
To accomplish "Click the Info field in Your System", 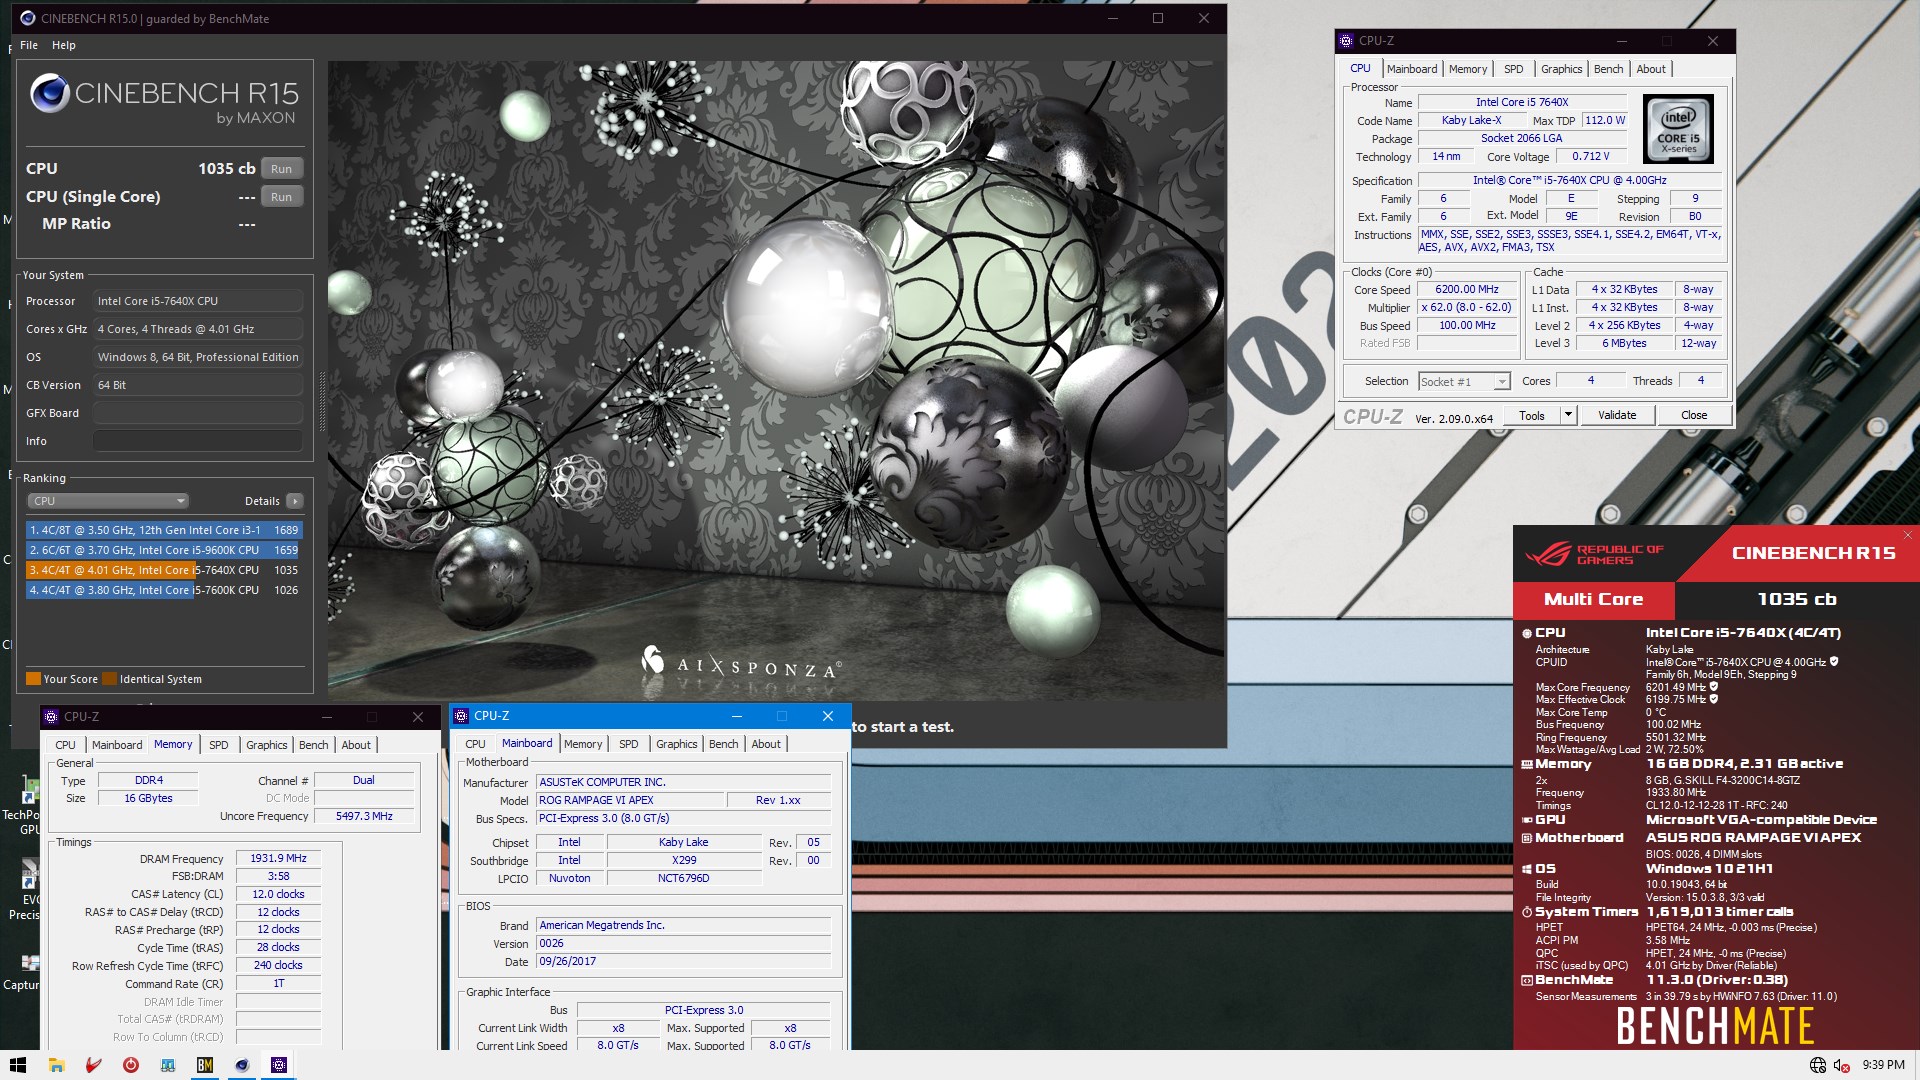I will click(198, 441).
